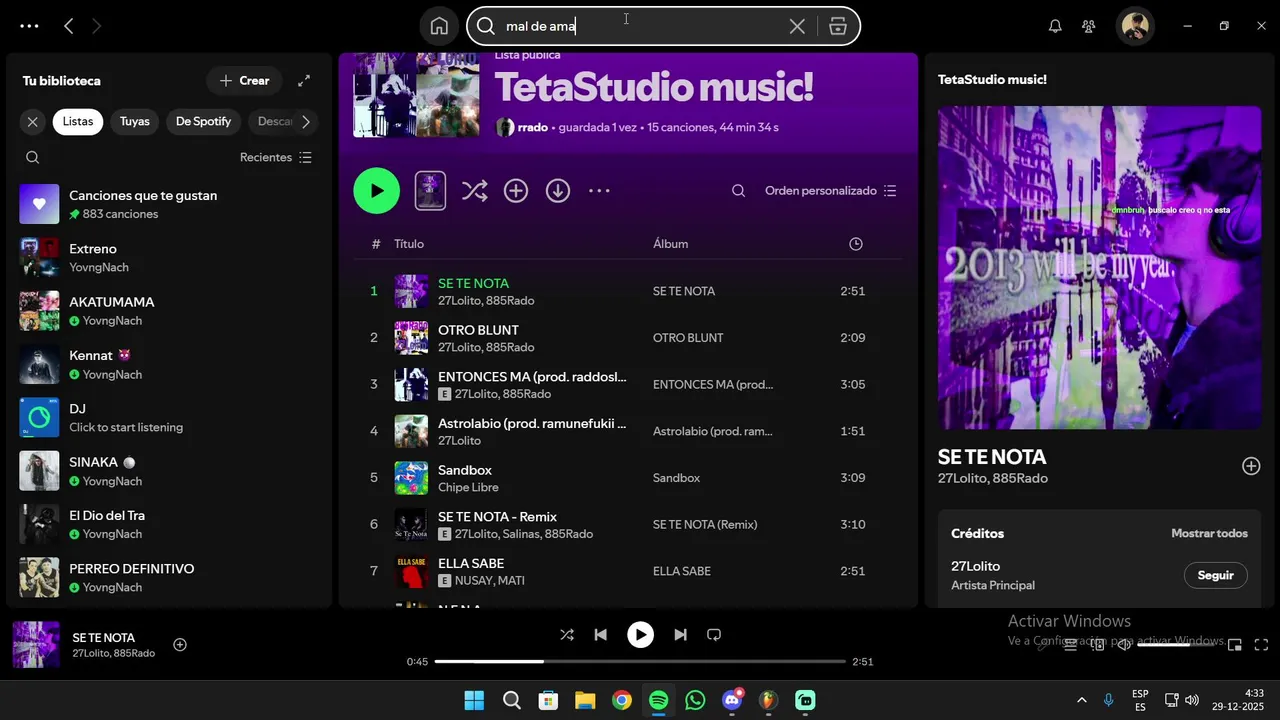
Task: Open the notifications bell
Action: click(1055, 26)
